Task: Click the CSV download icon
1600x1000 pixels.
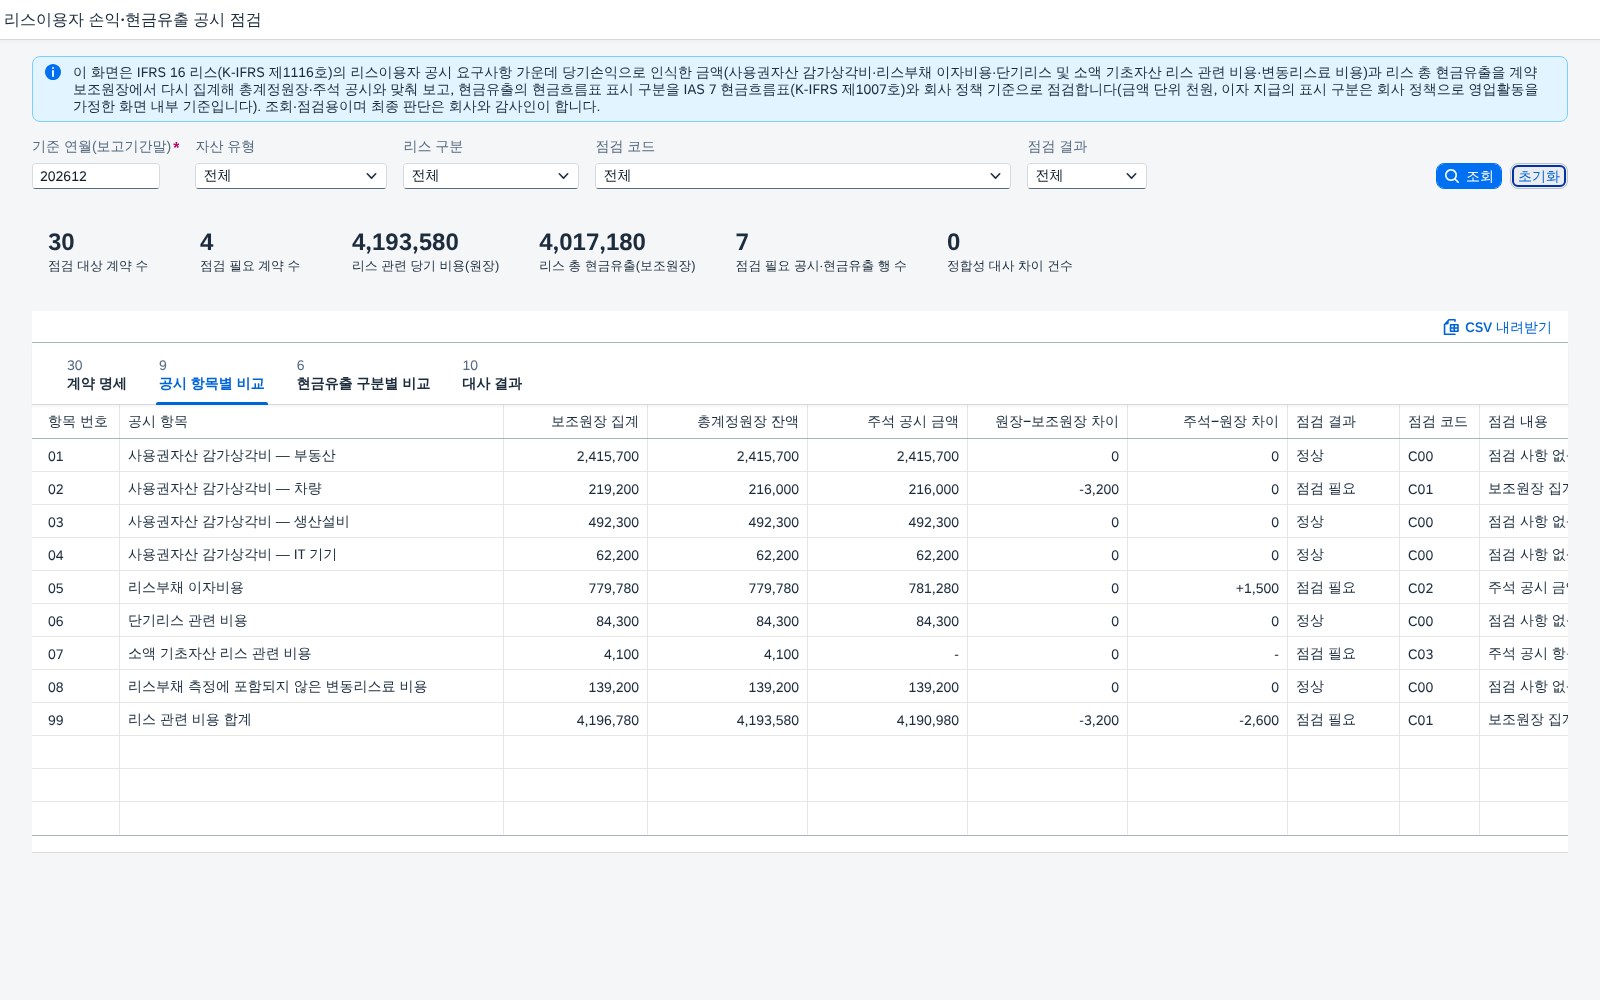Action: (1451, 327)
